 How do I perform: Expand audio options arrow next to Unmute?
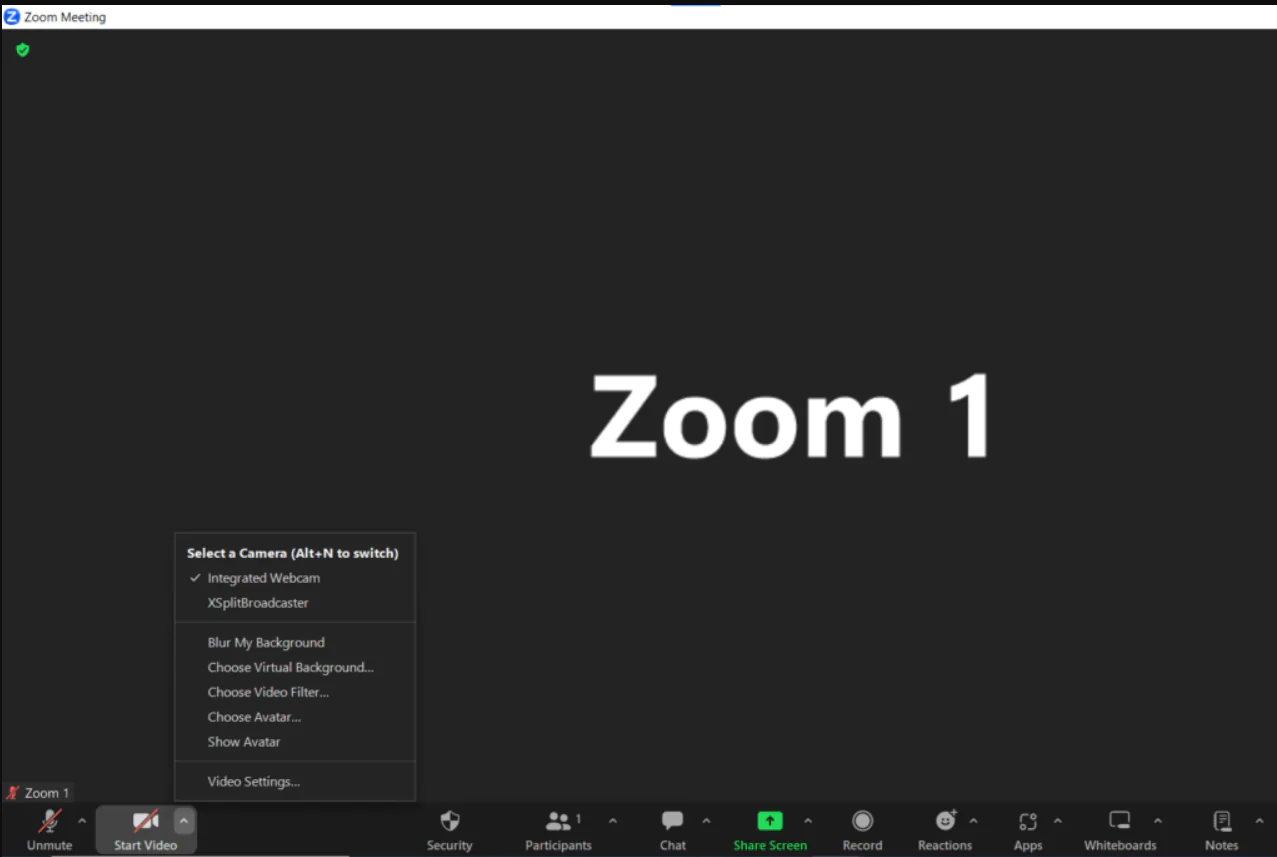(x=82, y=822)
